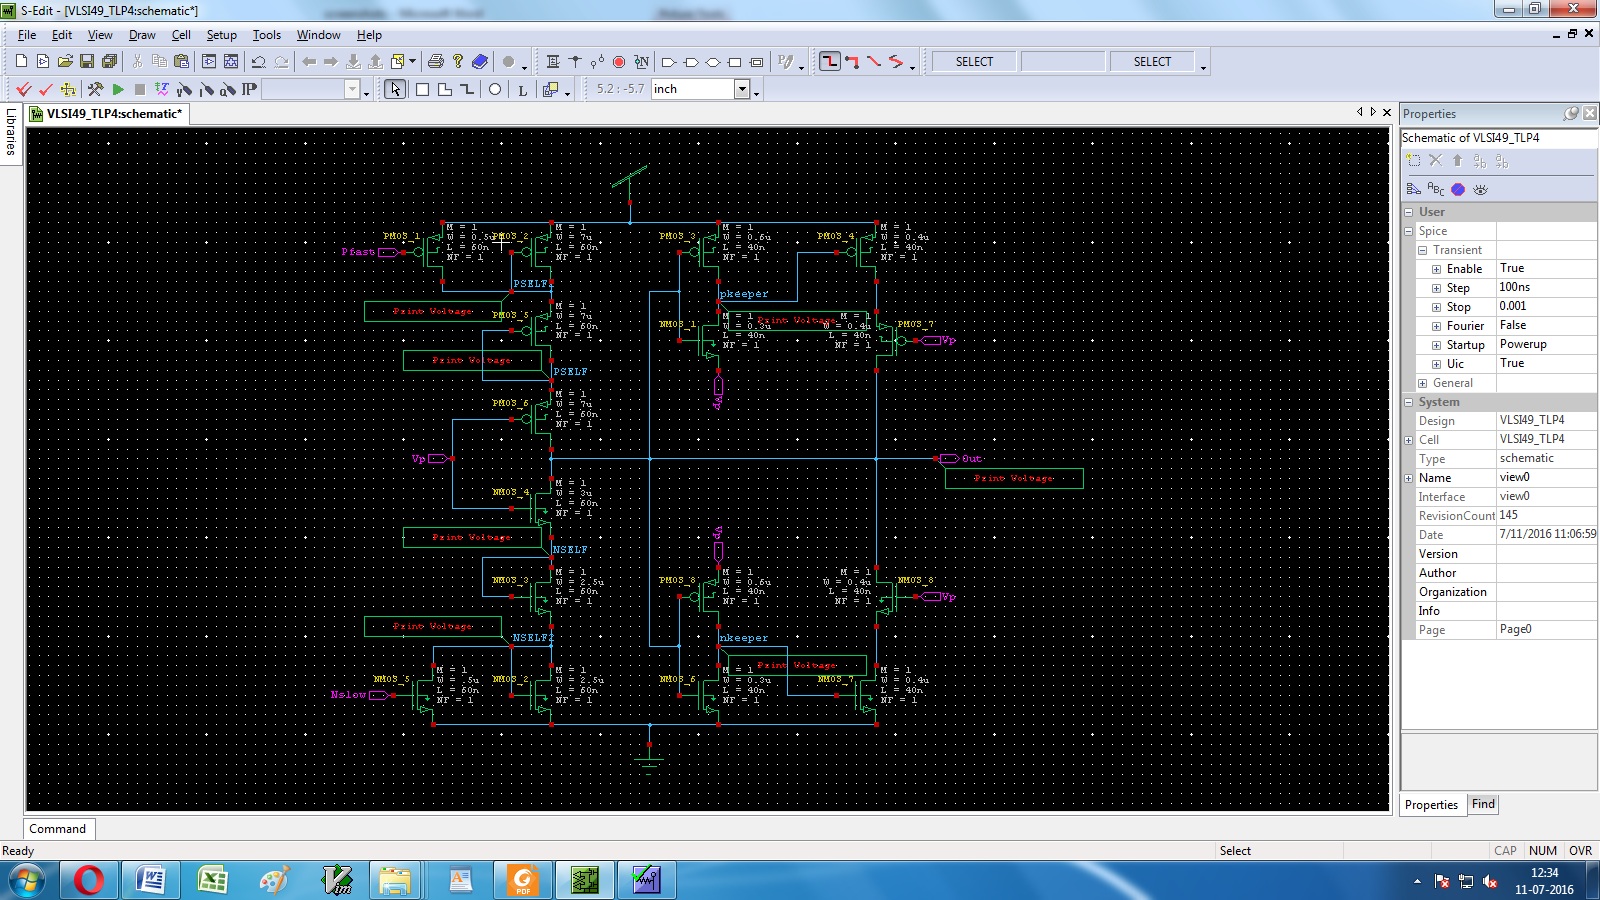Click the delete X icon in Properties panel

pos(1435,160)
